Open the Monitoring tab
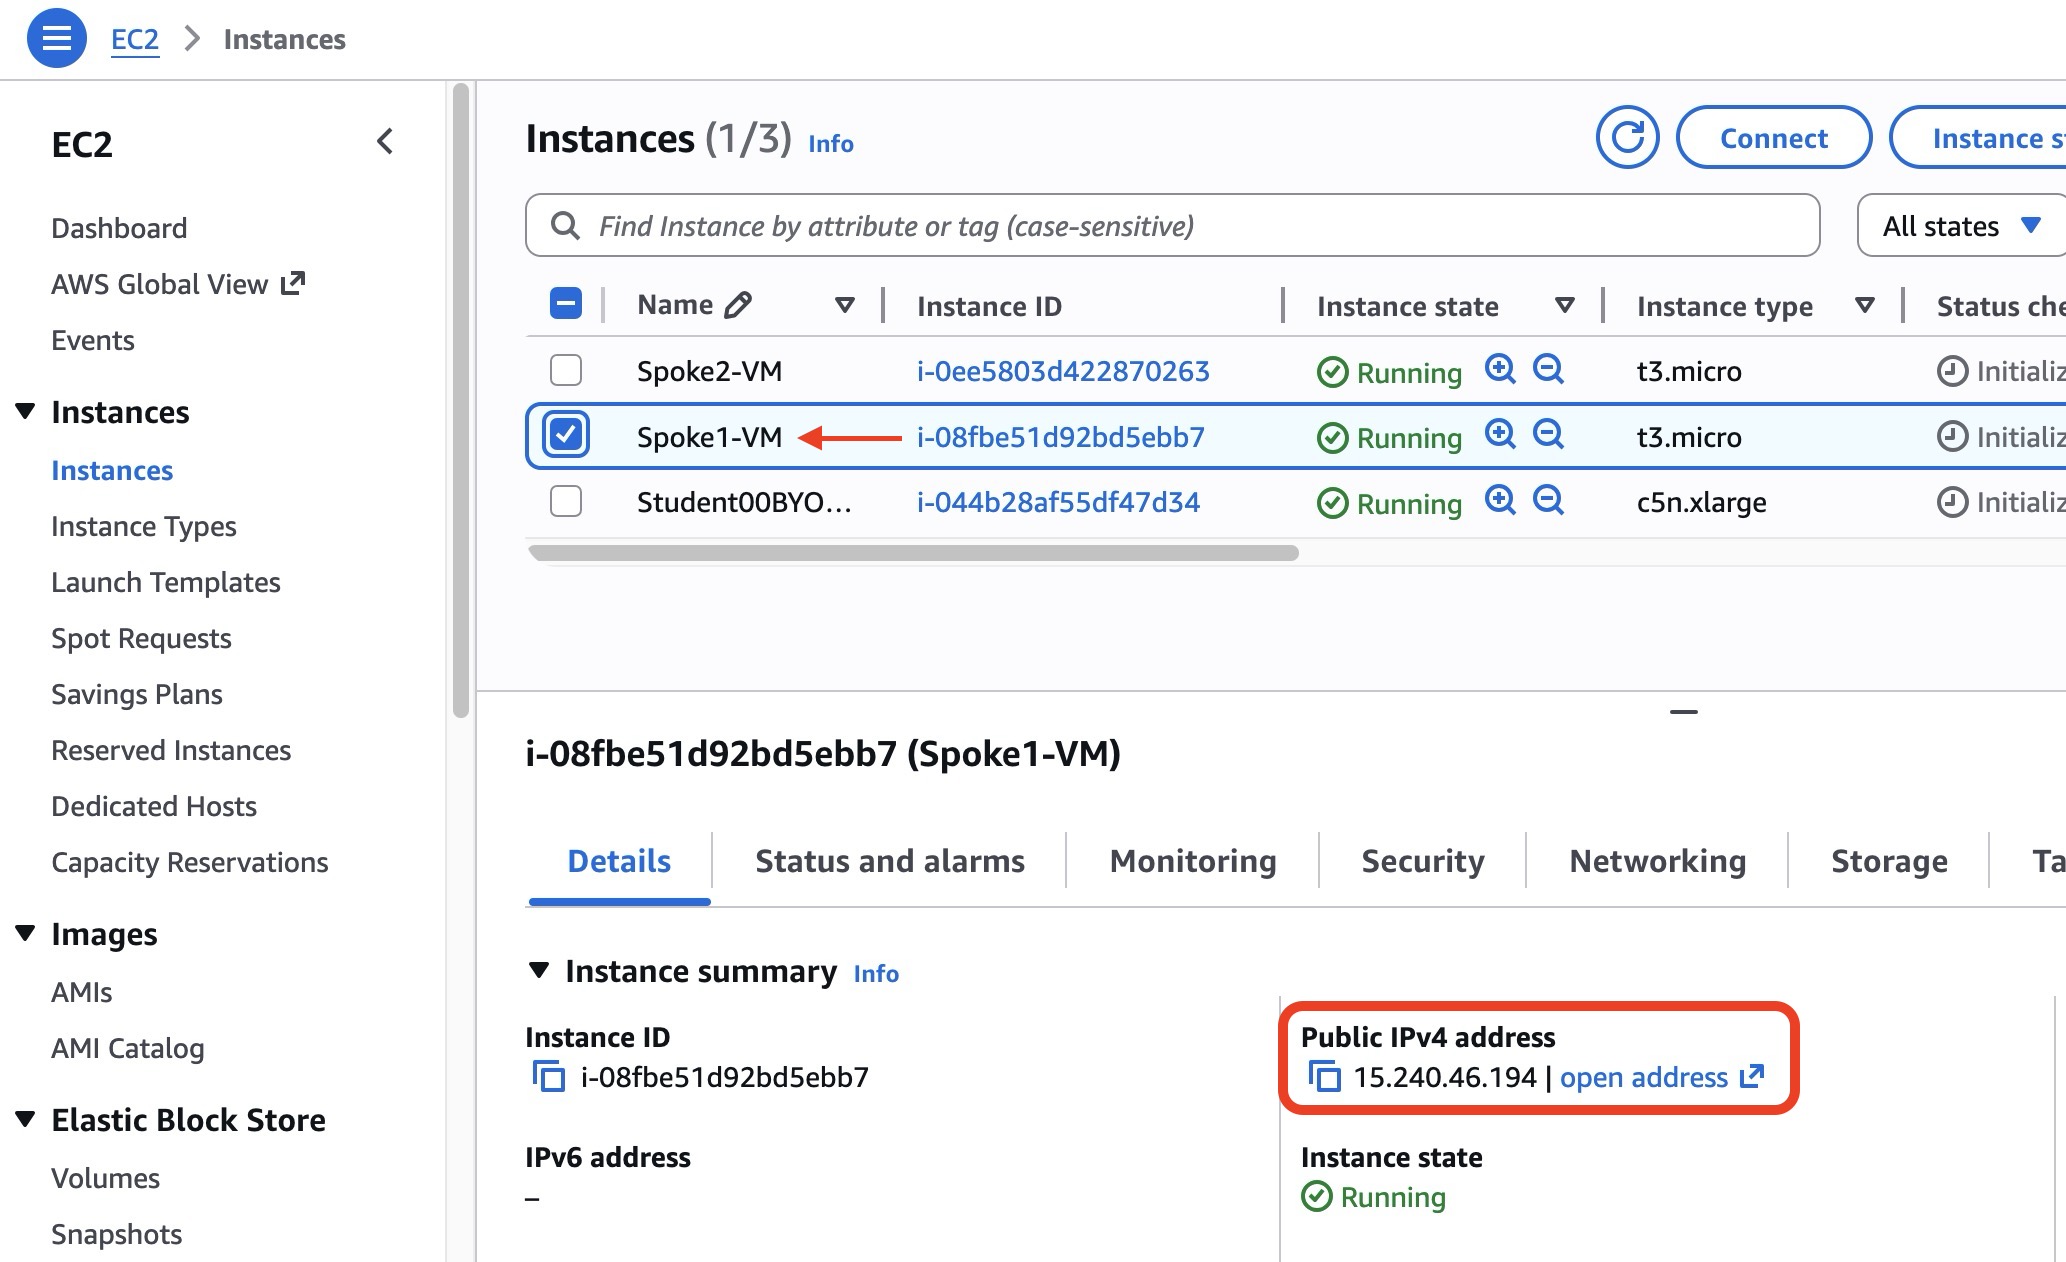Screen dimensions: 2066x1262 click(1193, 861)
